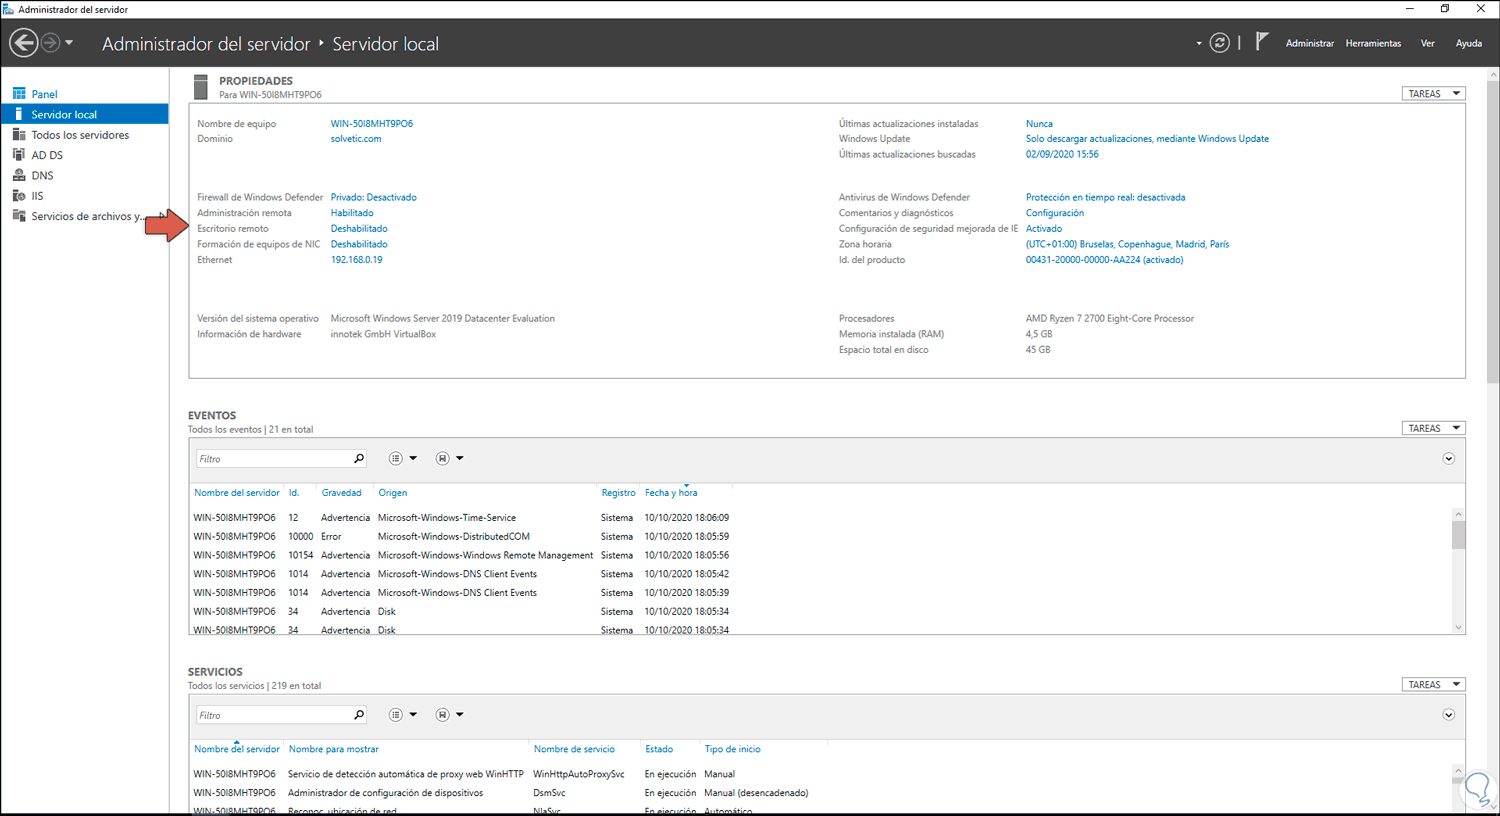The width and height of the screenshot is (1500, 816).
Task: Open the notifications flag icon
Action: [x=1262, y=42]
